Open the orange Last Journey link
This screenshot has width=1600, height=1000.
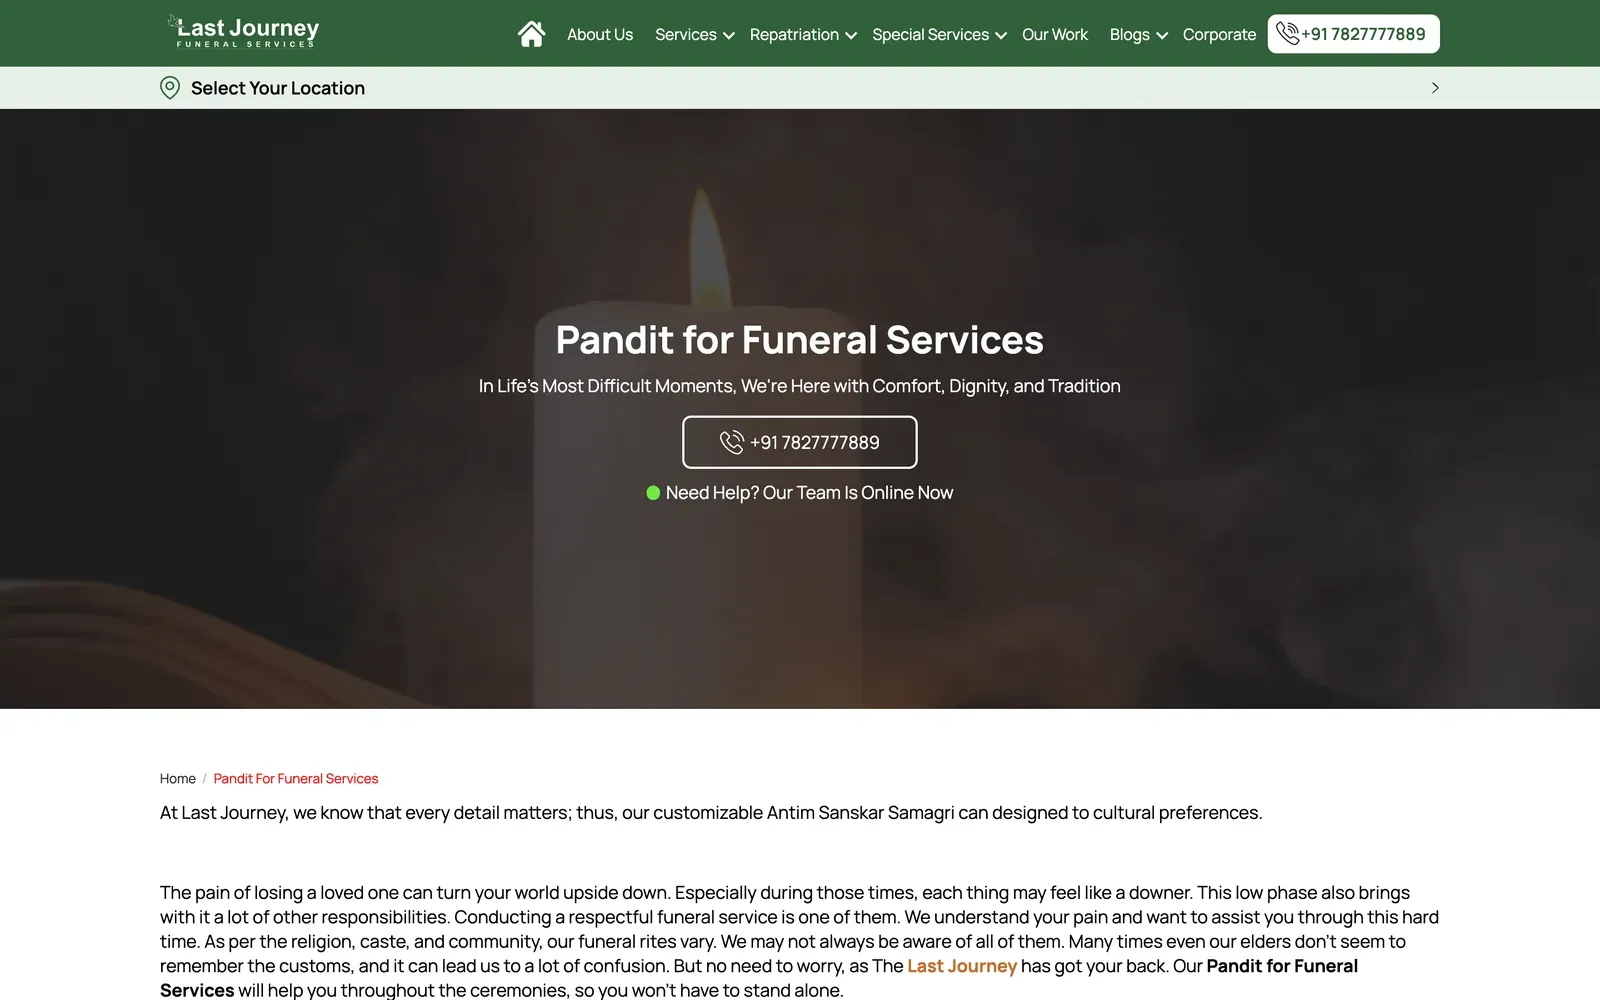tap(962, 966)
